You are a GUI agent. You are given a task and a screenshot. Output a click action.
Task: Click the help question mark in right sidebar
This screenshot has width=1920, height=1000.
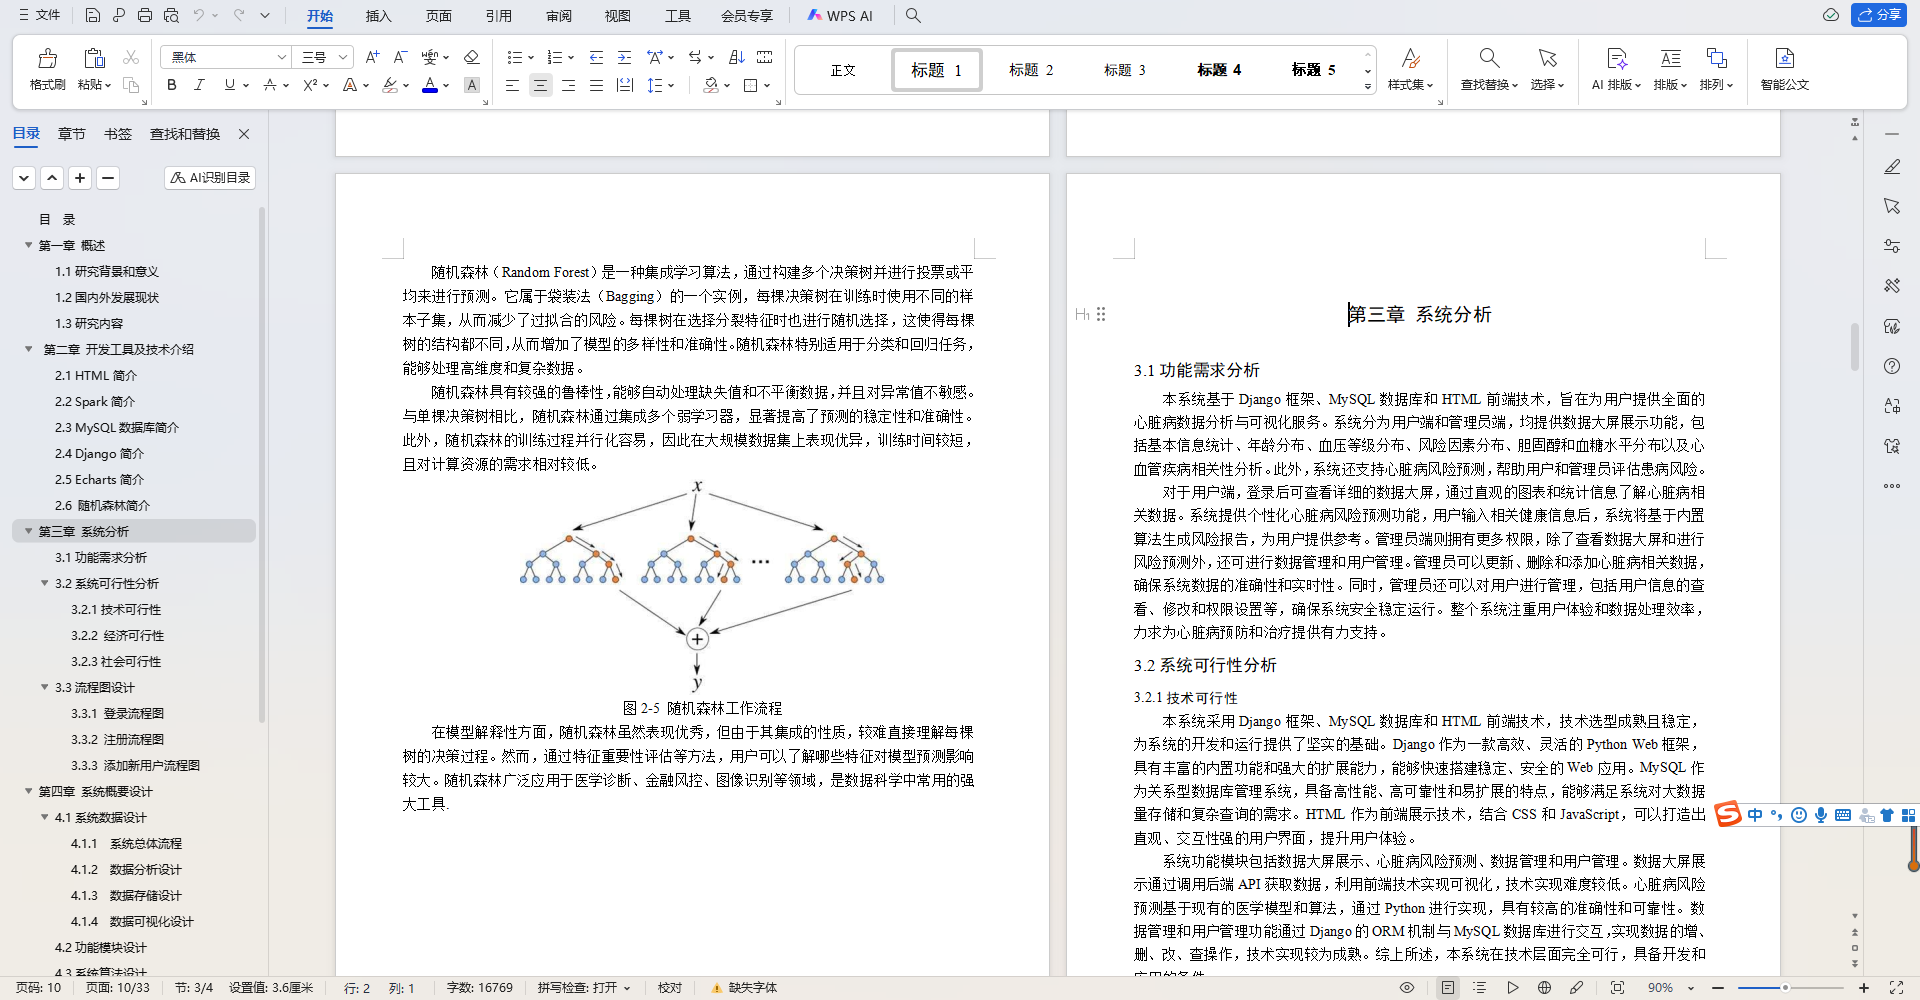point(1892,366)
